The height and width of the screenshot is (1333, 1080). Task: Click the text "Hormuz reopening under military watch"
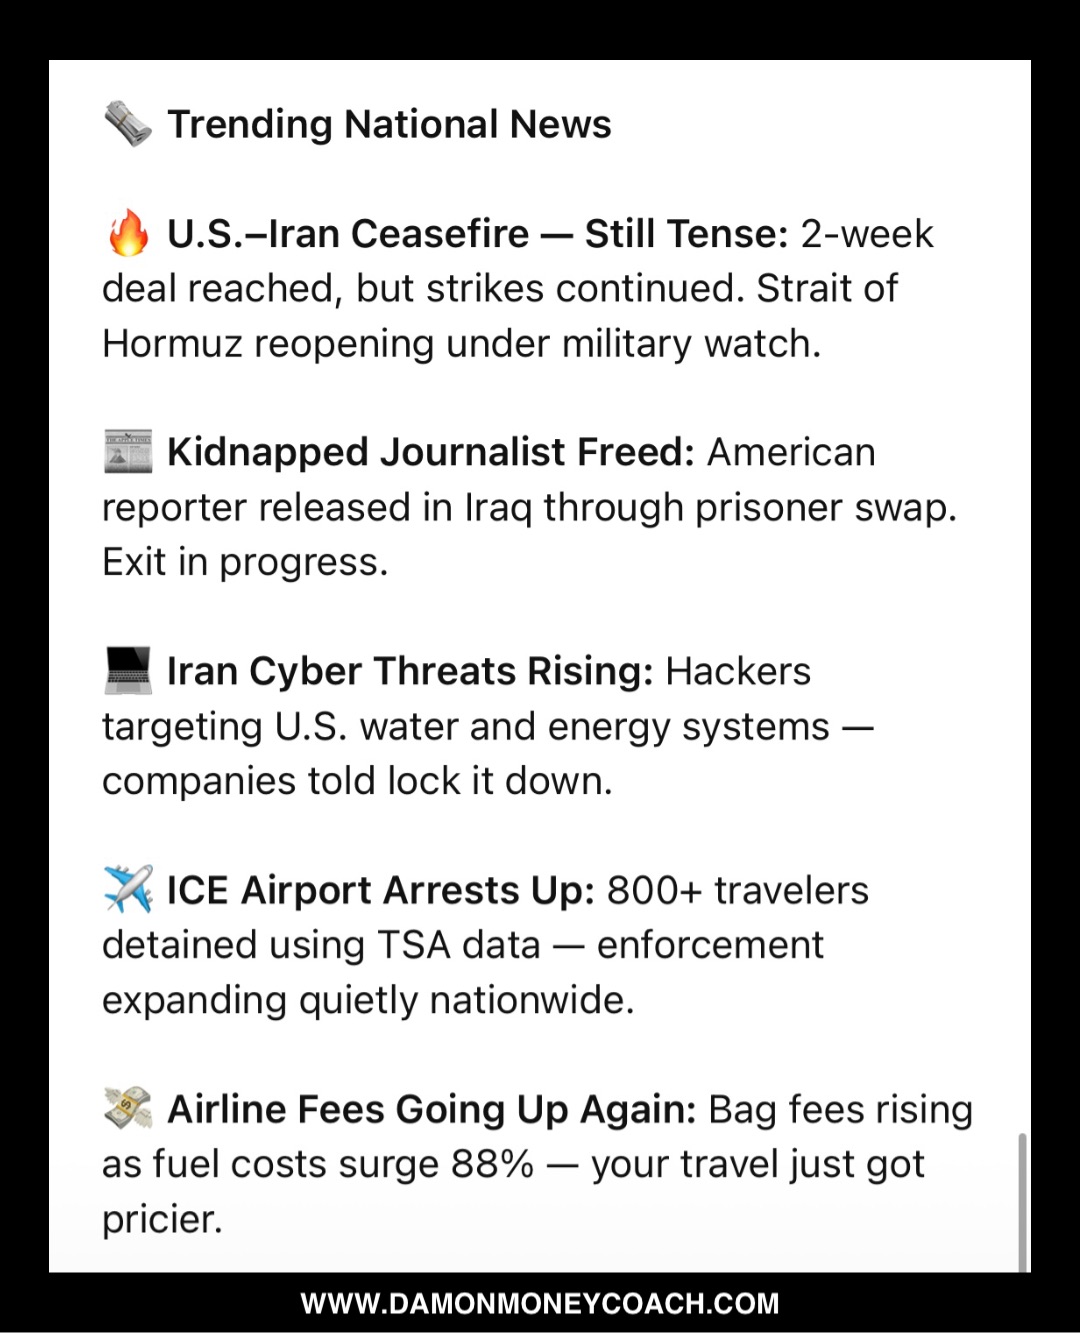coord(461,344)
